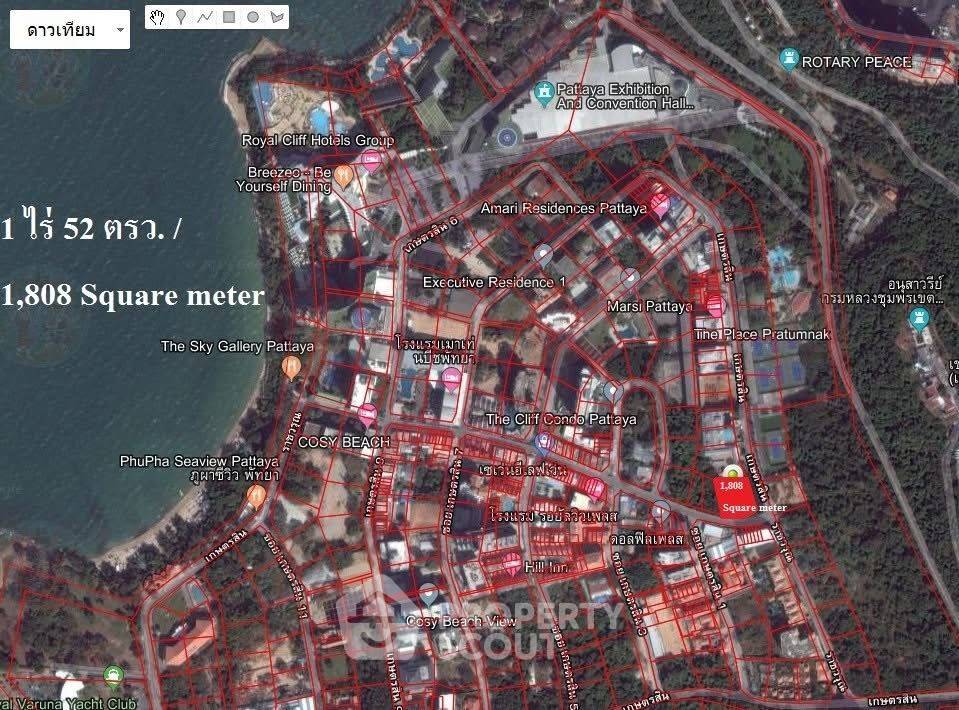Click the Amari Residences Pattaya label
Viewport: 959px width, 710px height.
point(563,209)
